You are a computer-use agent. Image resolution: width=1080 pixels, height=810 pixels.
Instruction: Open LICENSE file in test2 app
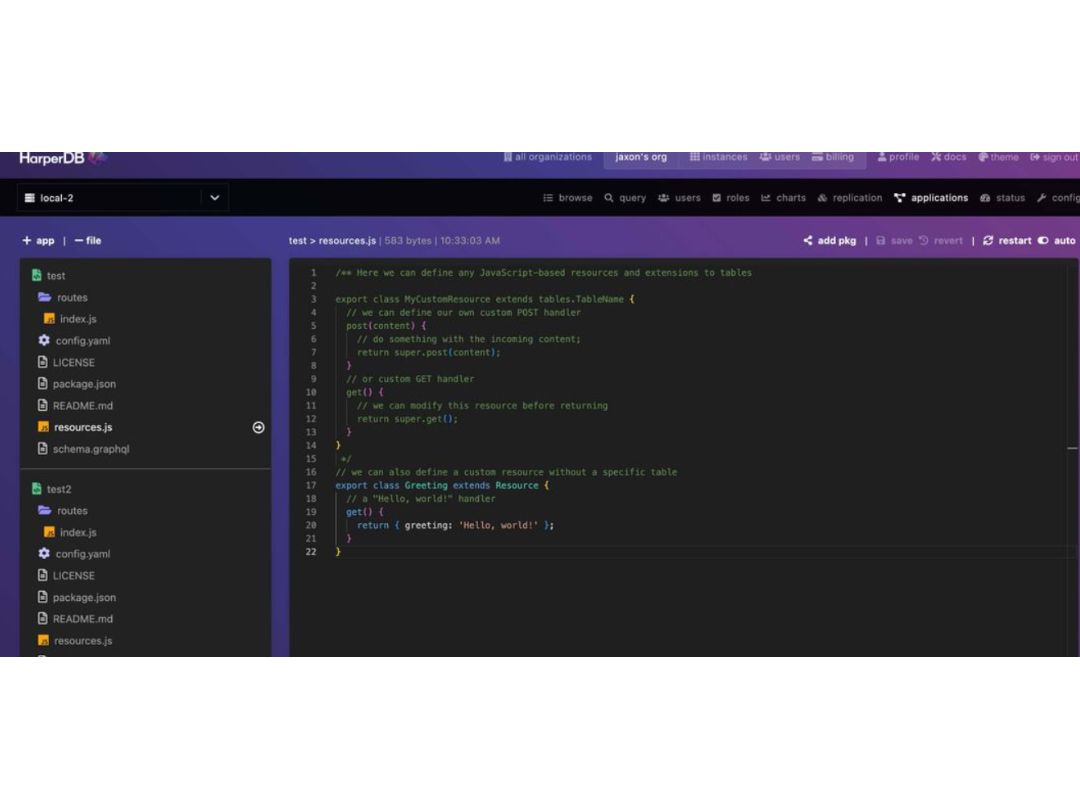click(x=66, y=576)
